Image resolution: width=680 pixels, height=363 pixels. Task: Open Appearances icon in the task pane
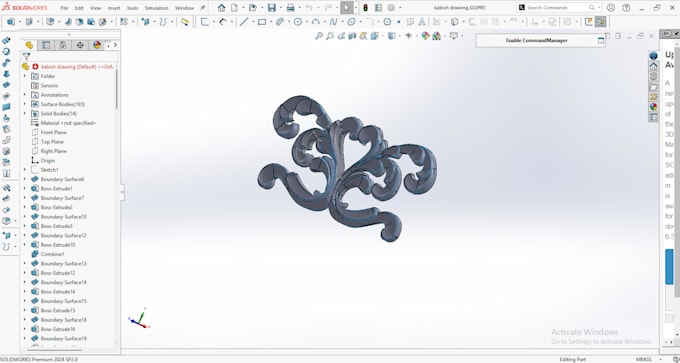(654, 106)
